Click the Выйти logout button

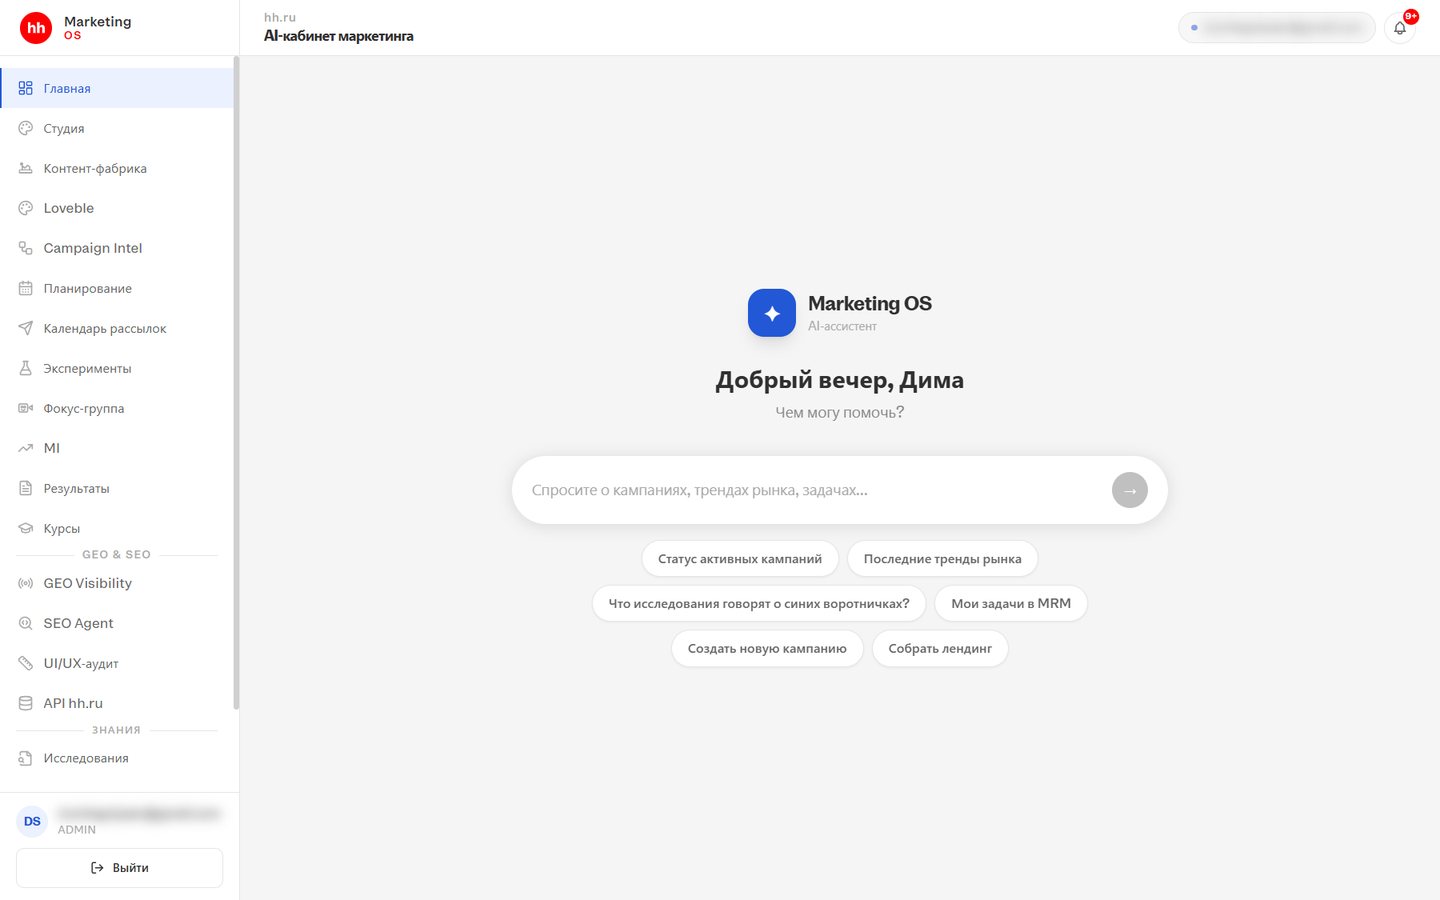[x=119, y=868]
